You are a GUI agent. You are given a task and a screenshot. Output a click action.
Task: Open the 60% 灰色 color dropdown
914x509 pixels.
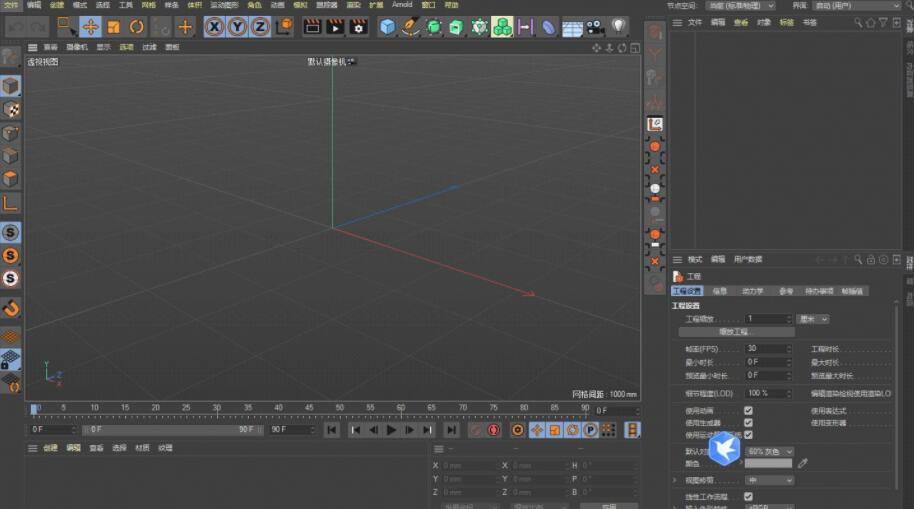click(x=770, y=451)
